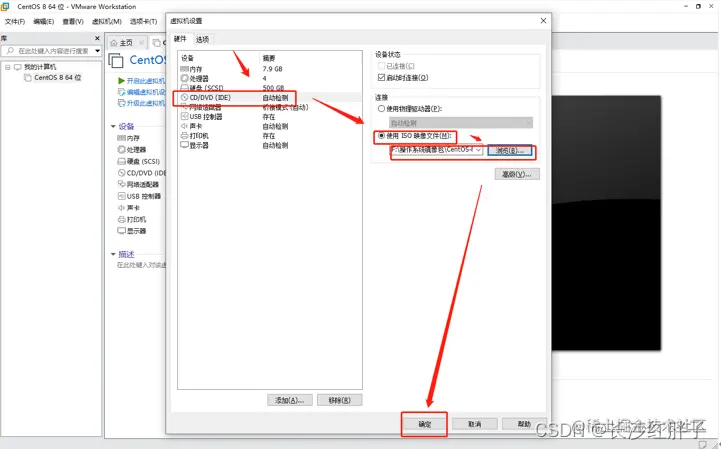Click the 摘要 column header in the device list
This screenshot has height=449, width=721.
click(269, 58)
